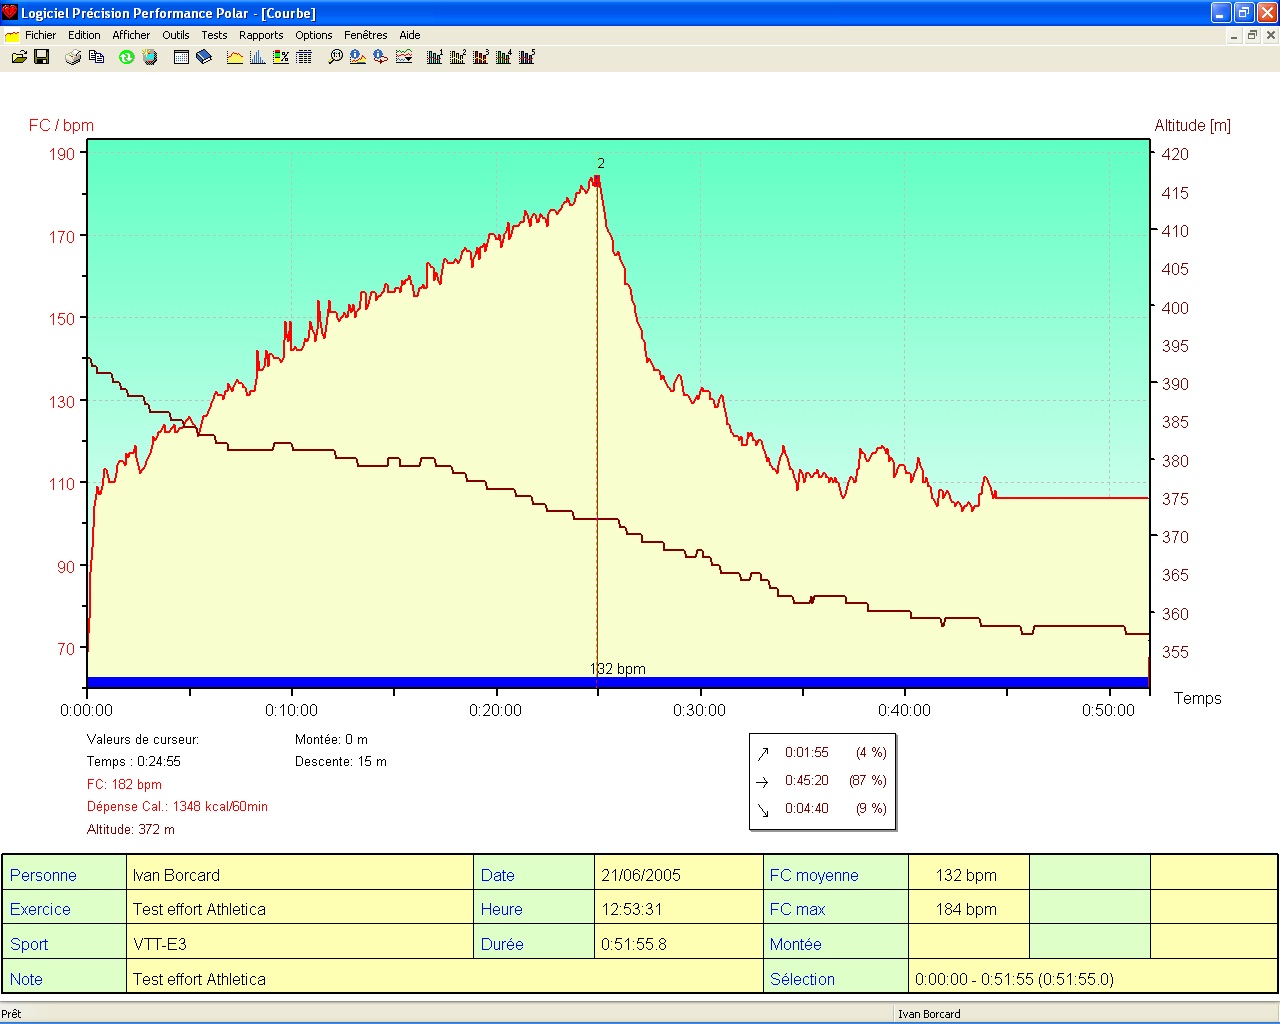1280x1024 pixels.
Task: Open the Afficher menu
Action: (131, 35)
